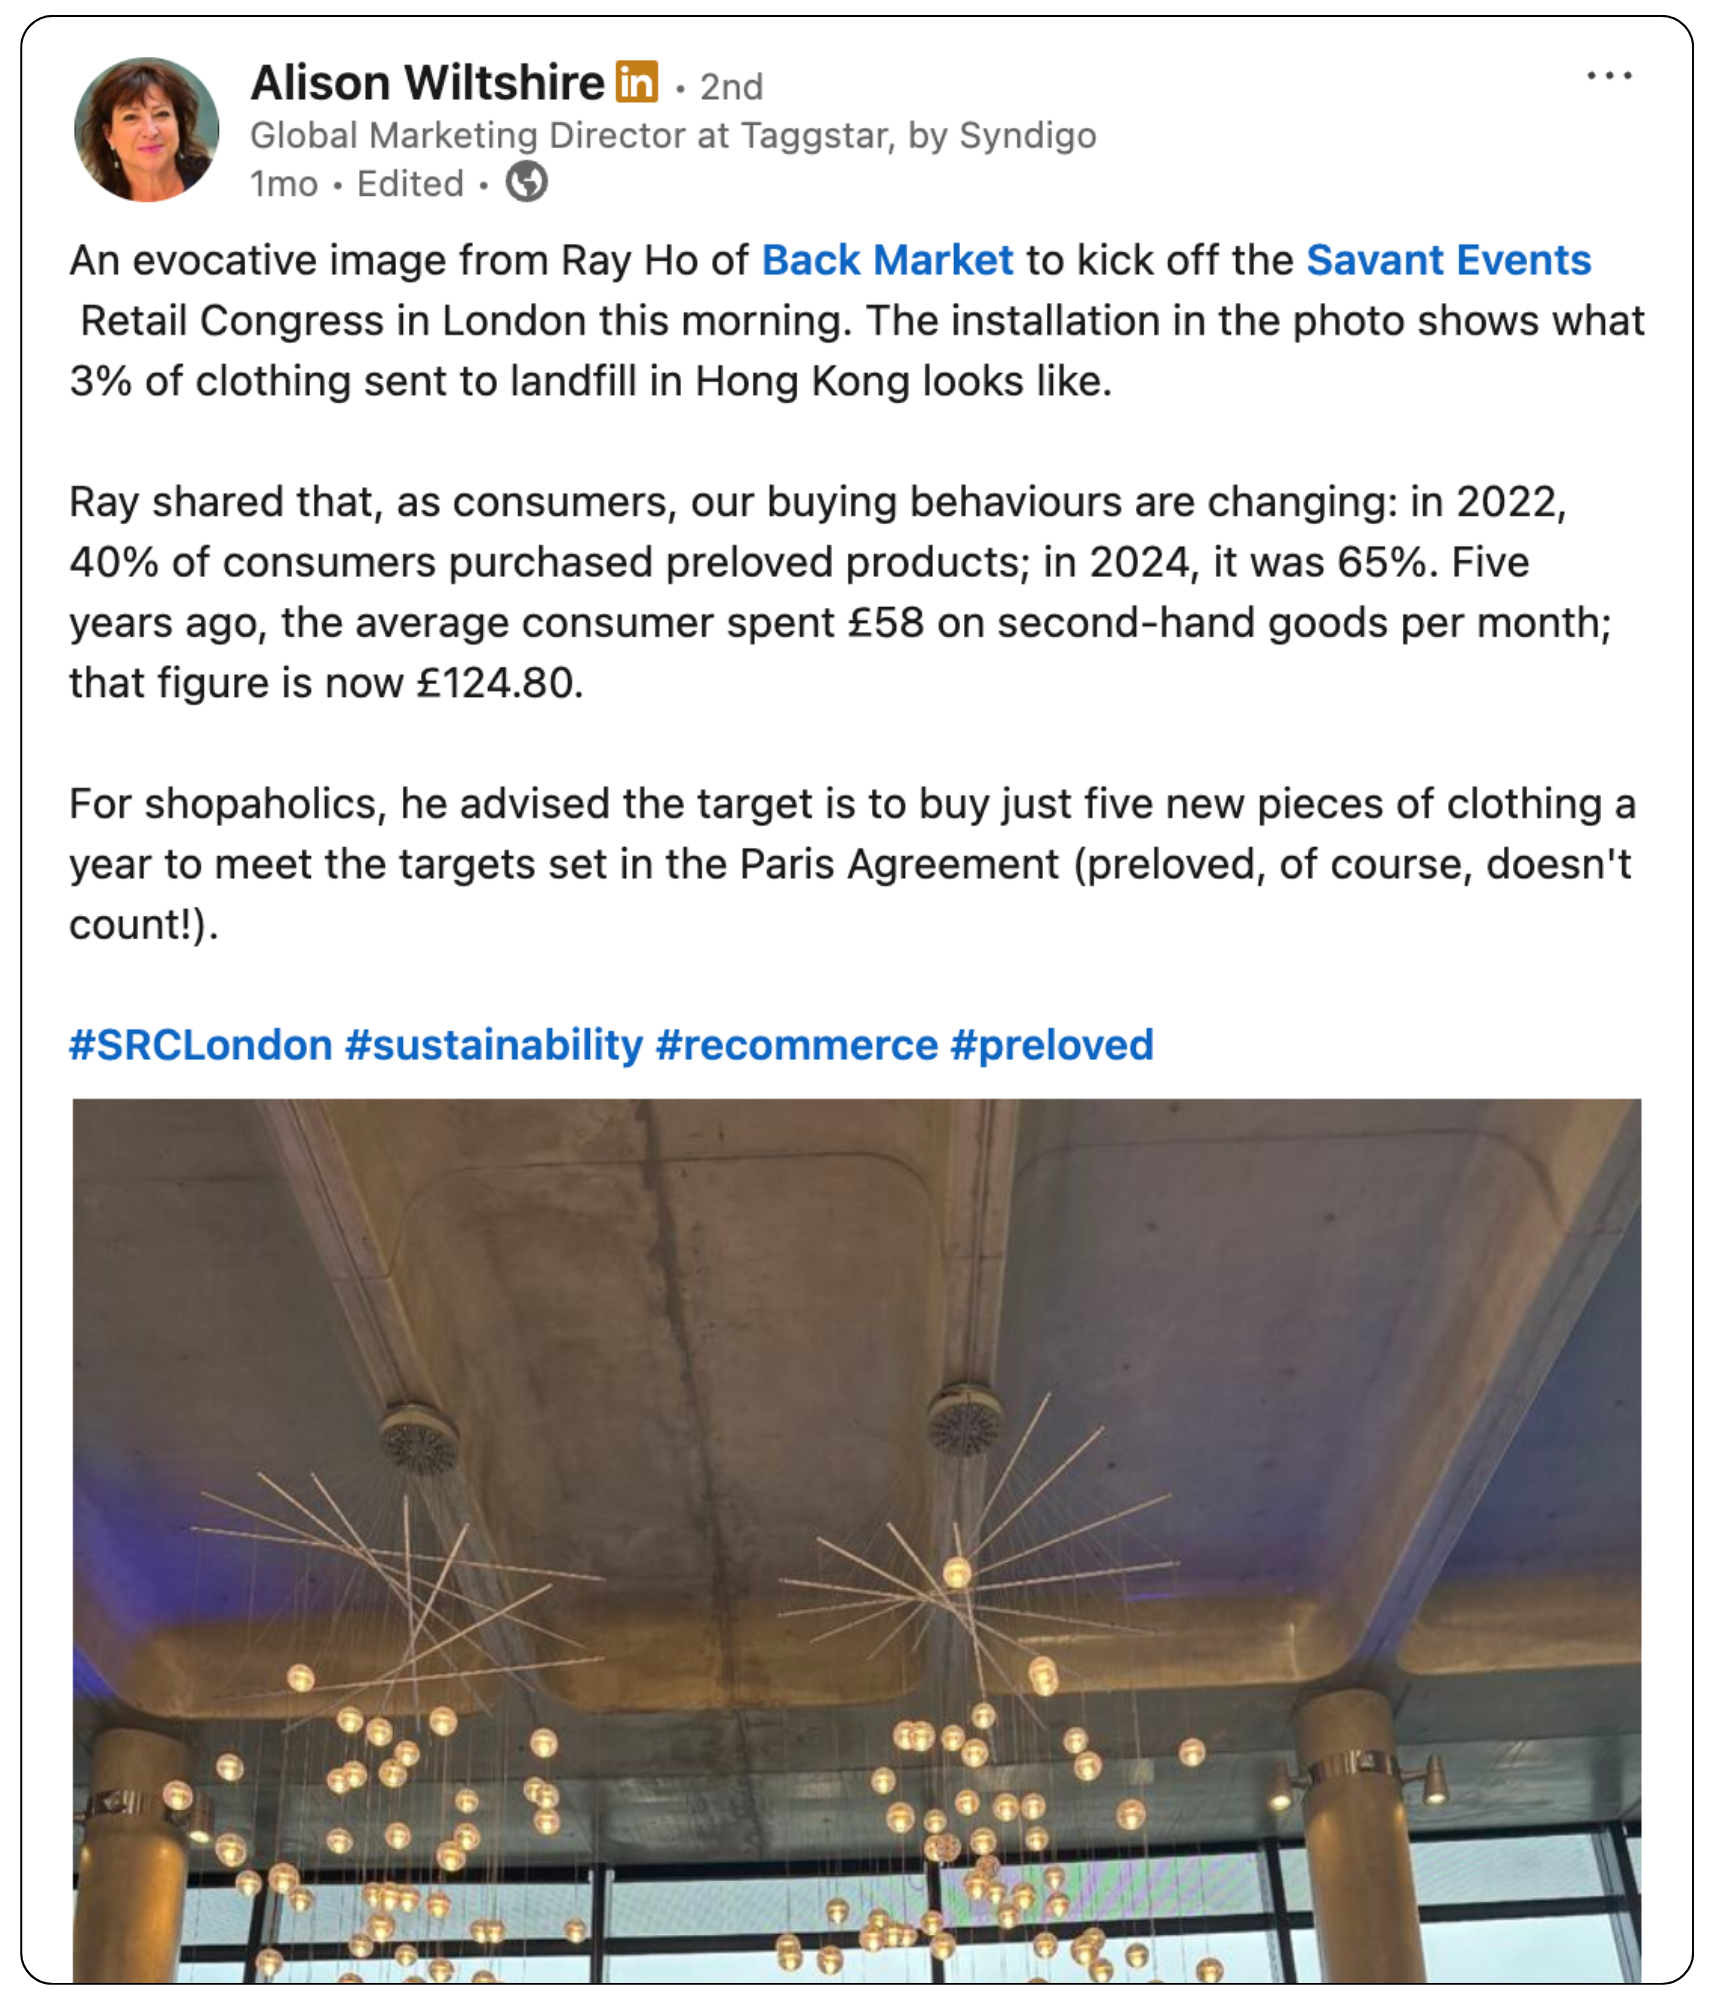Select the #recommerce hashtag
Screen dimensions: 1714x2000
797,1045
